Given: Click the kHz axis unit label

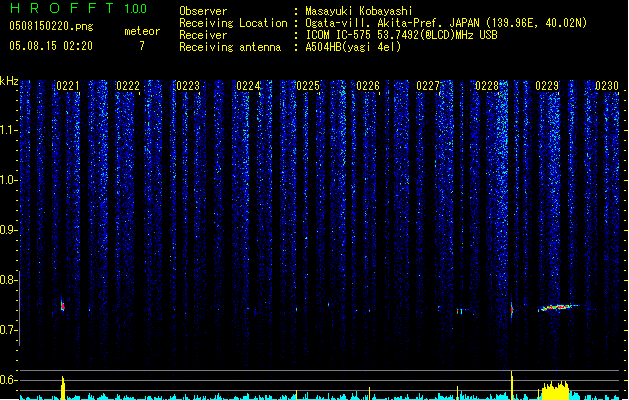Looking at the screenshot, I should (9, 81).
